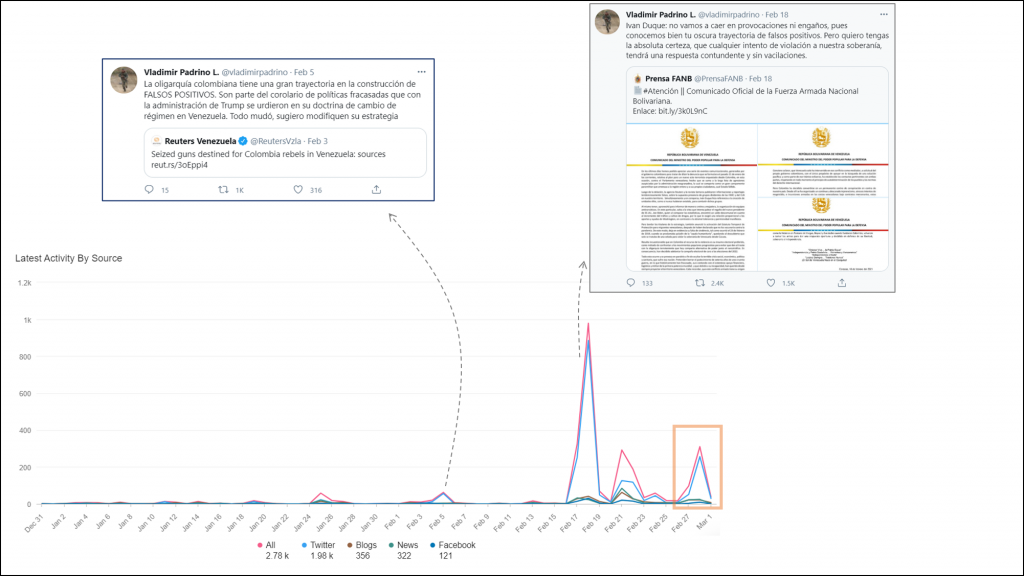The width and height of the screenshot is (1024, 576).
Task: Click @PrensaFANB handle
Action: (x=718, y=78)
